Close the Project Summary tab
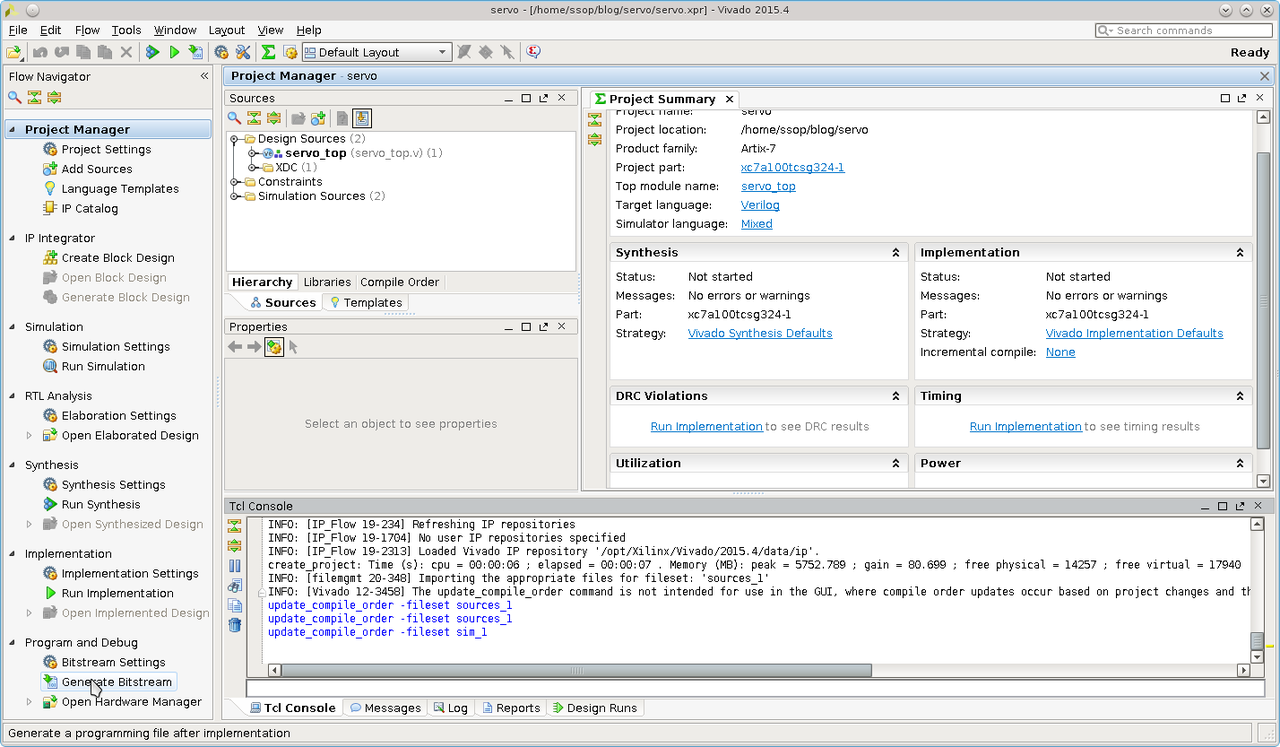The height and width of the screenshot is (747, 1280). tap(729, 99)
